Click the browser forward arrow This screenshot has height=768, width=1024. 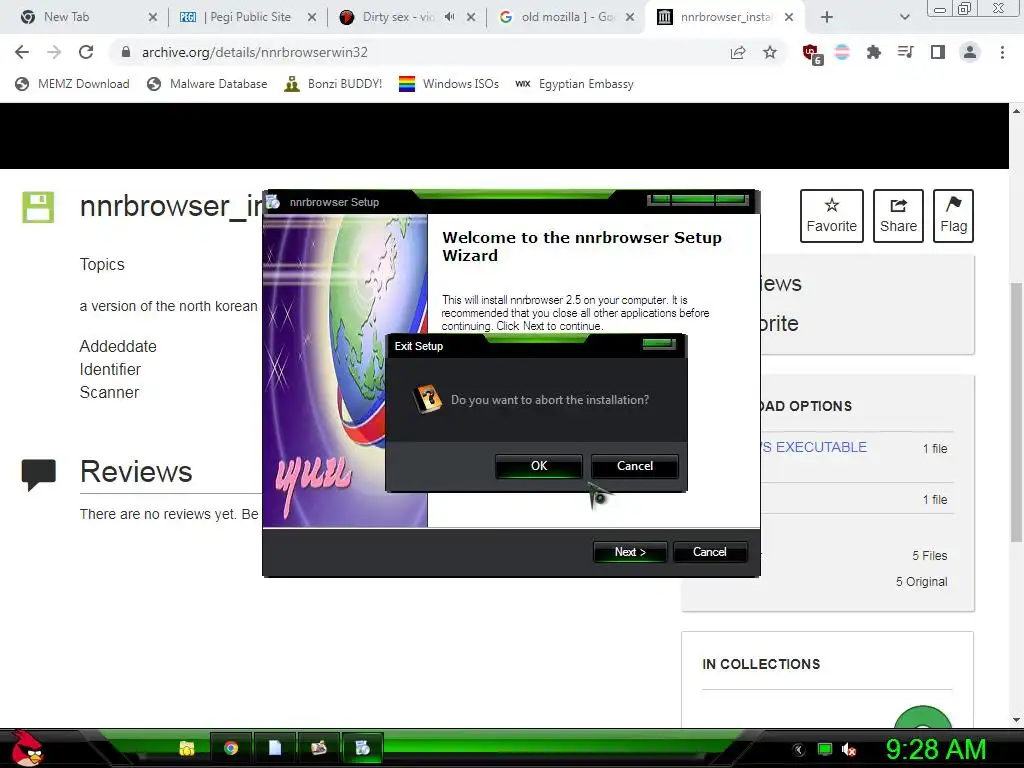point(54,52)
